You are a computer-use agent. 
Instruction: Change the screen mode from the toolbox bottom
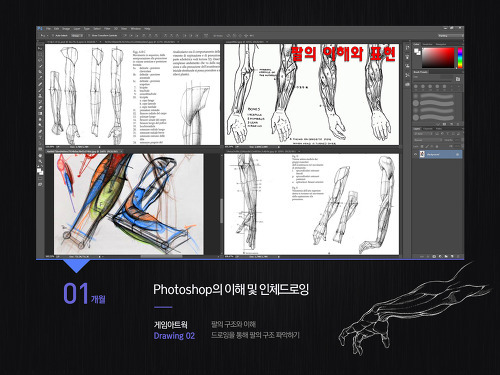click(40, 184)
